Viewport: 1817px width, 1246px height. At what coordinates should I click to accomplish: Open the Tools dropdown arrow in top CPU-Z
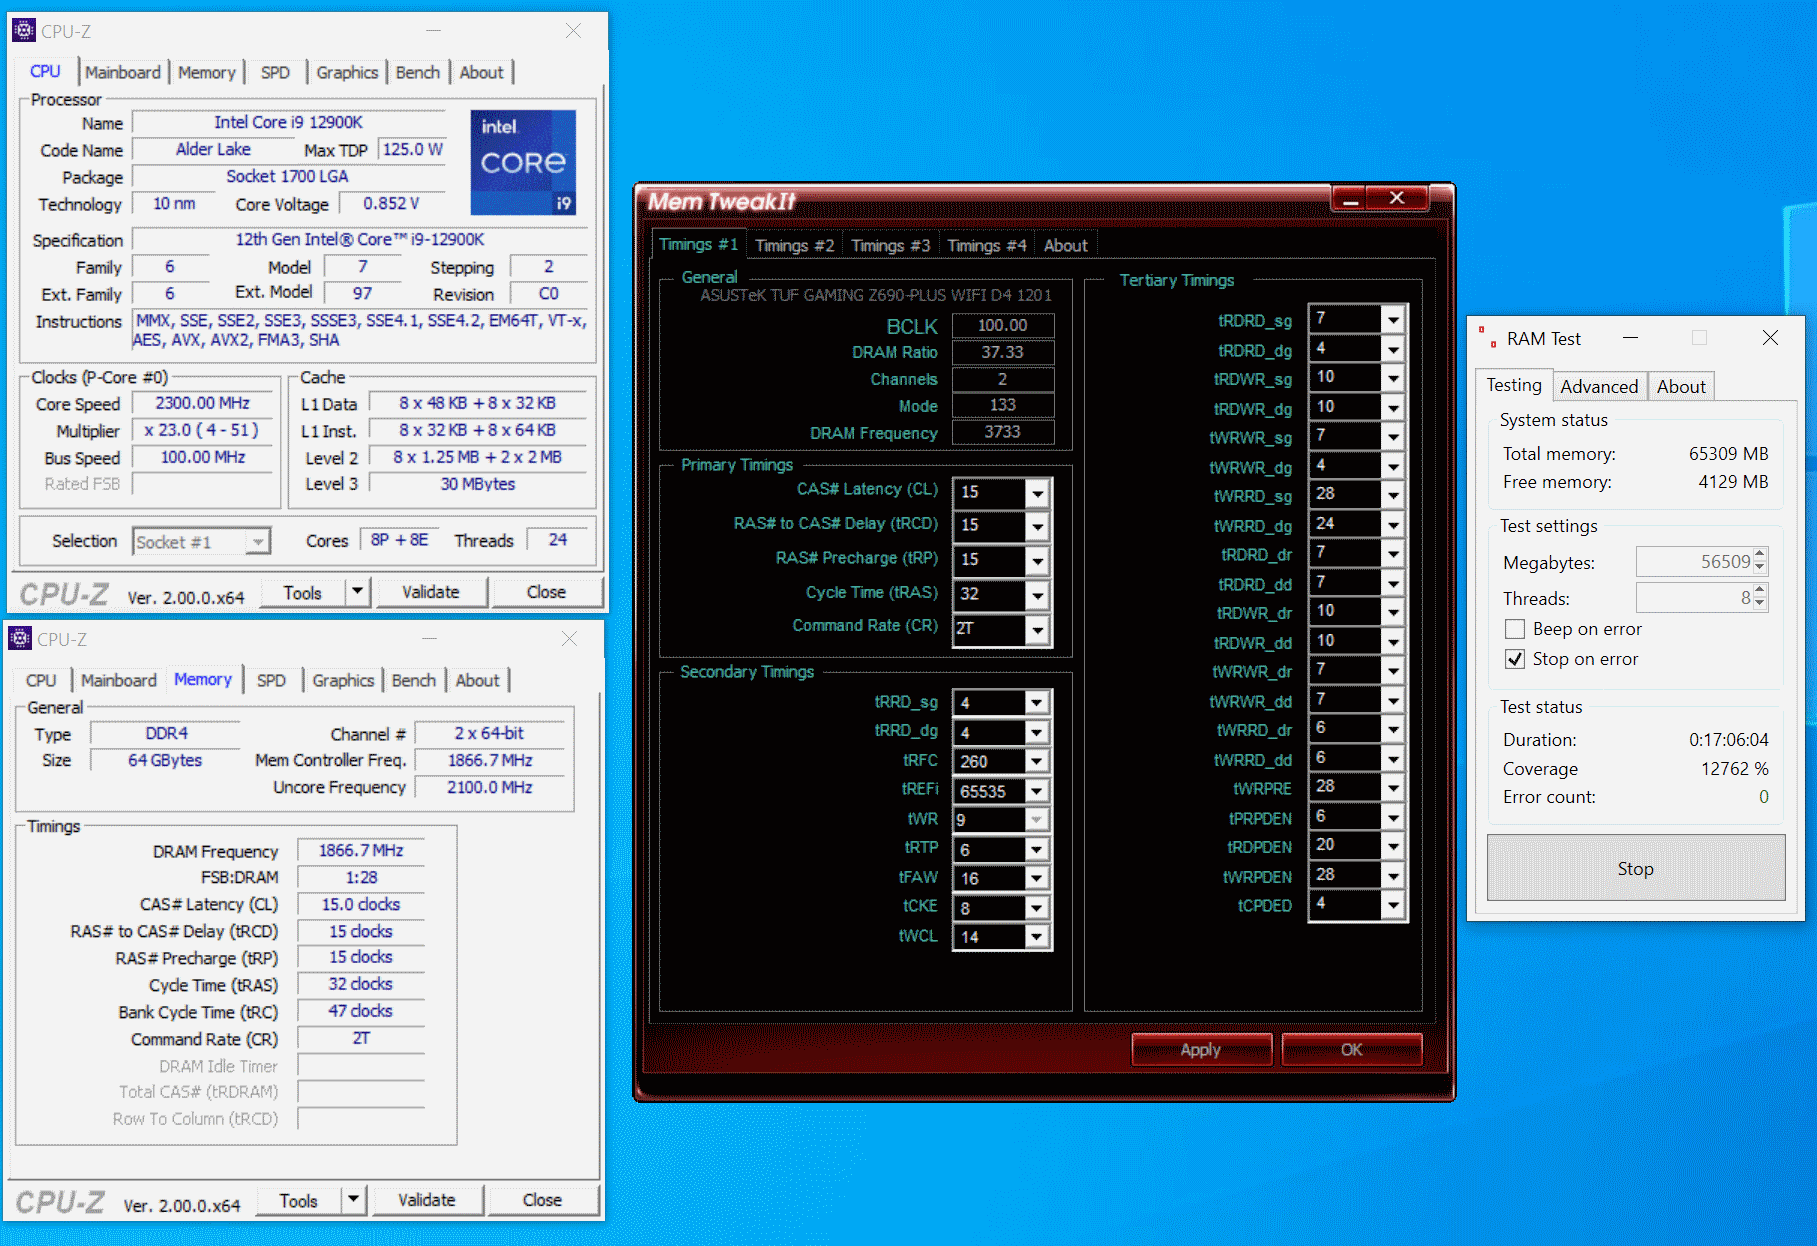(x=357, y=592)
